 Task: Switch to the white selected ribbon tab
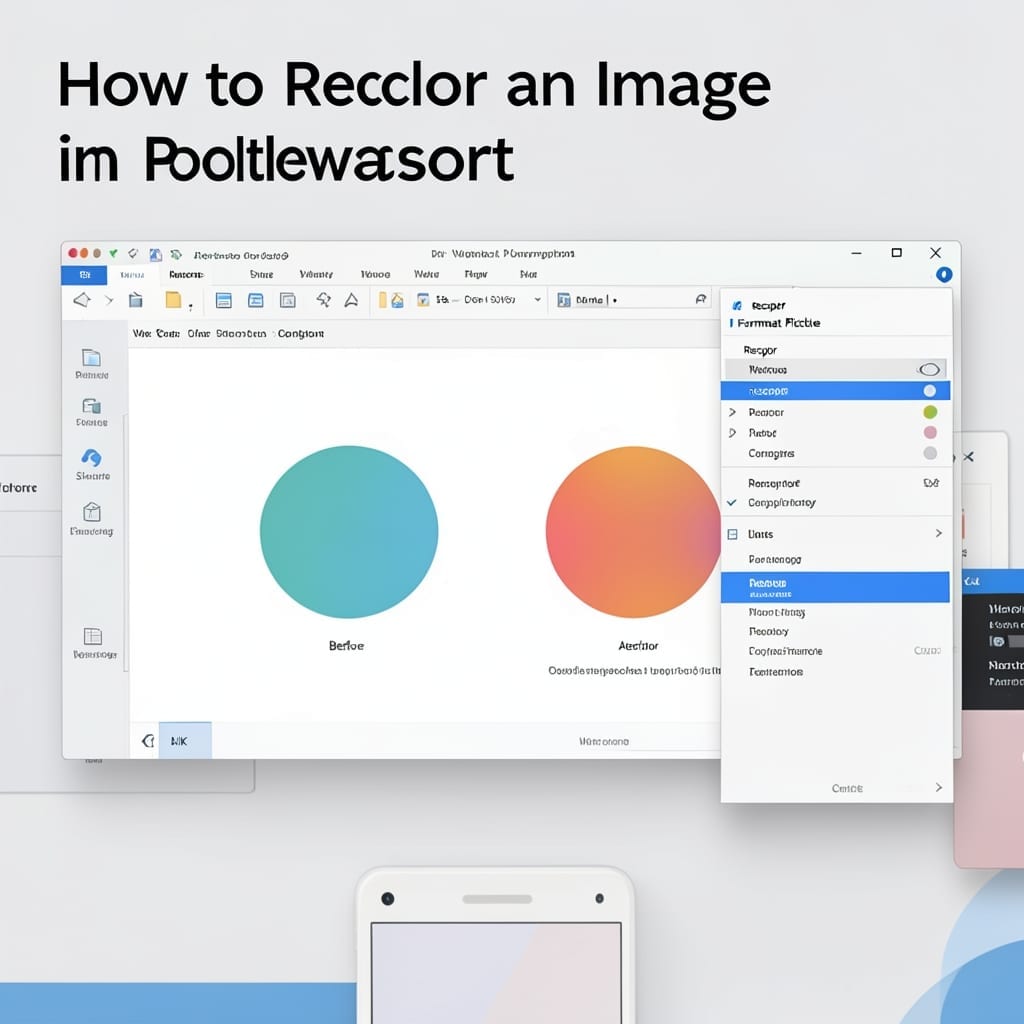133,275
